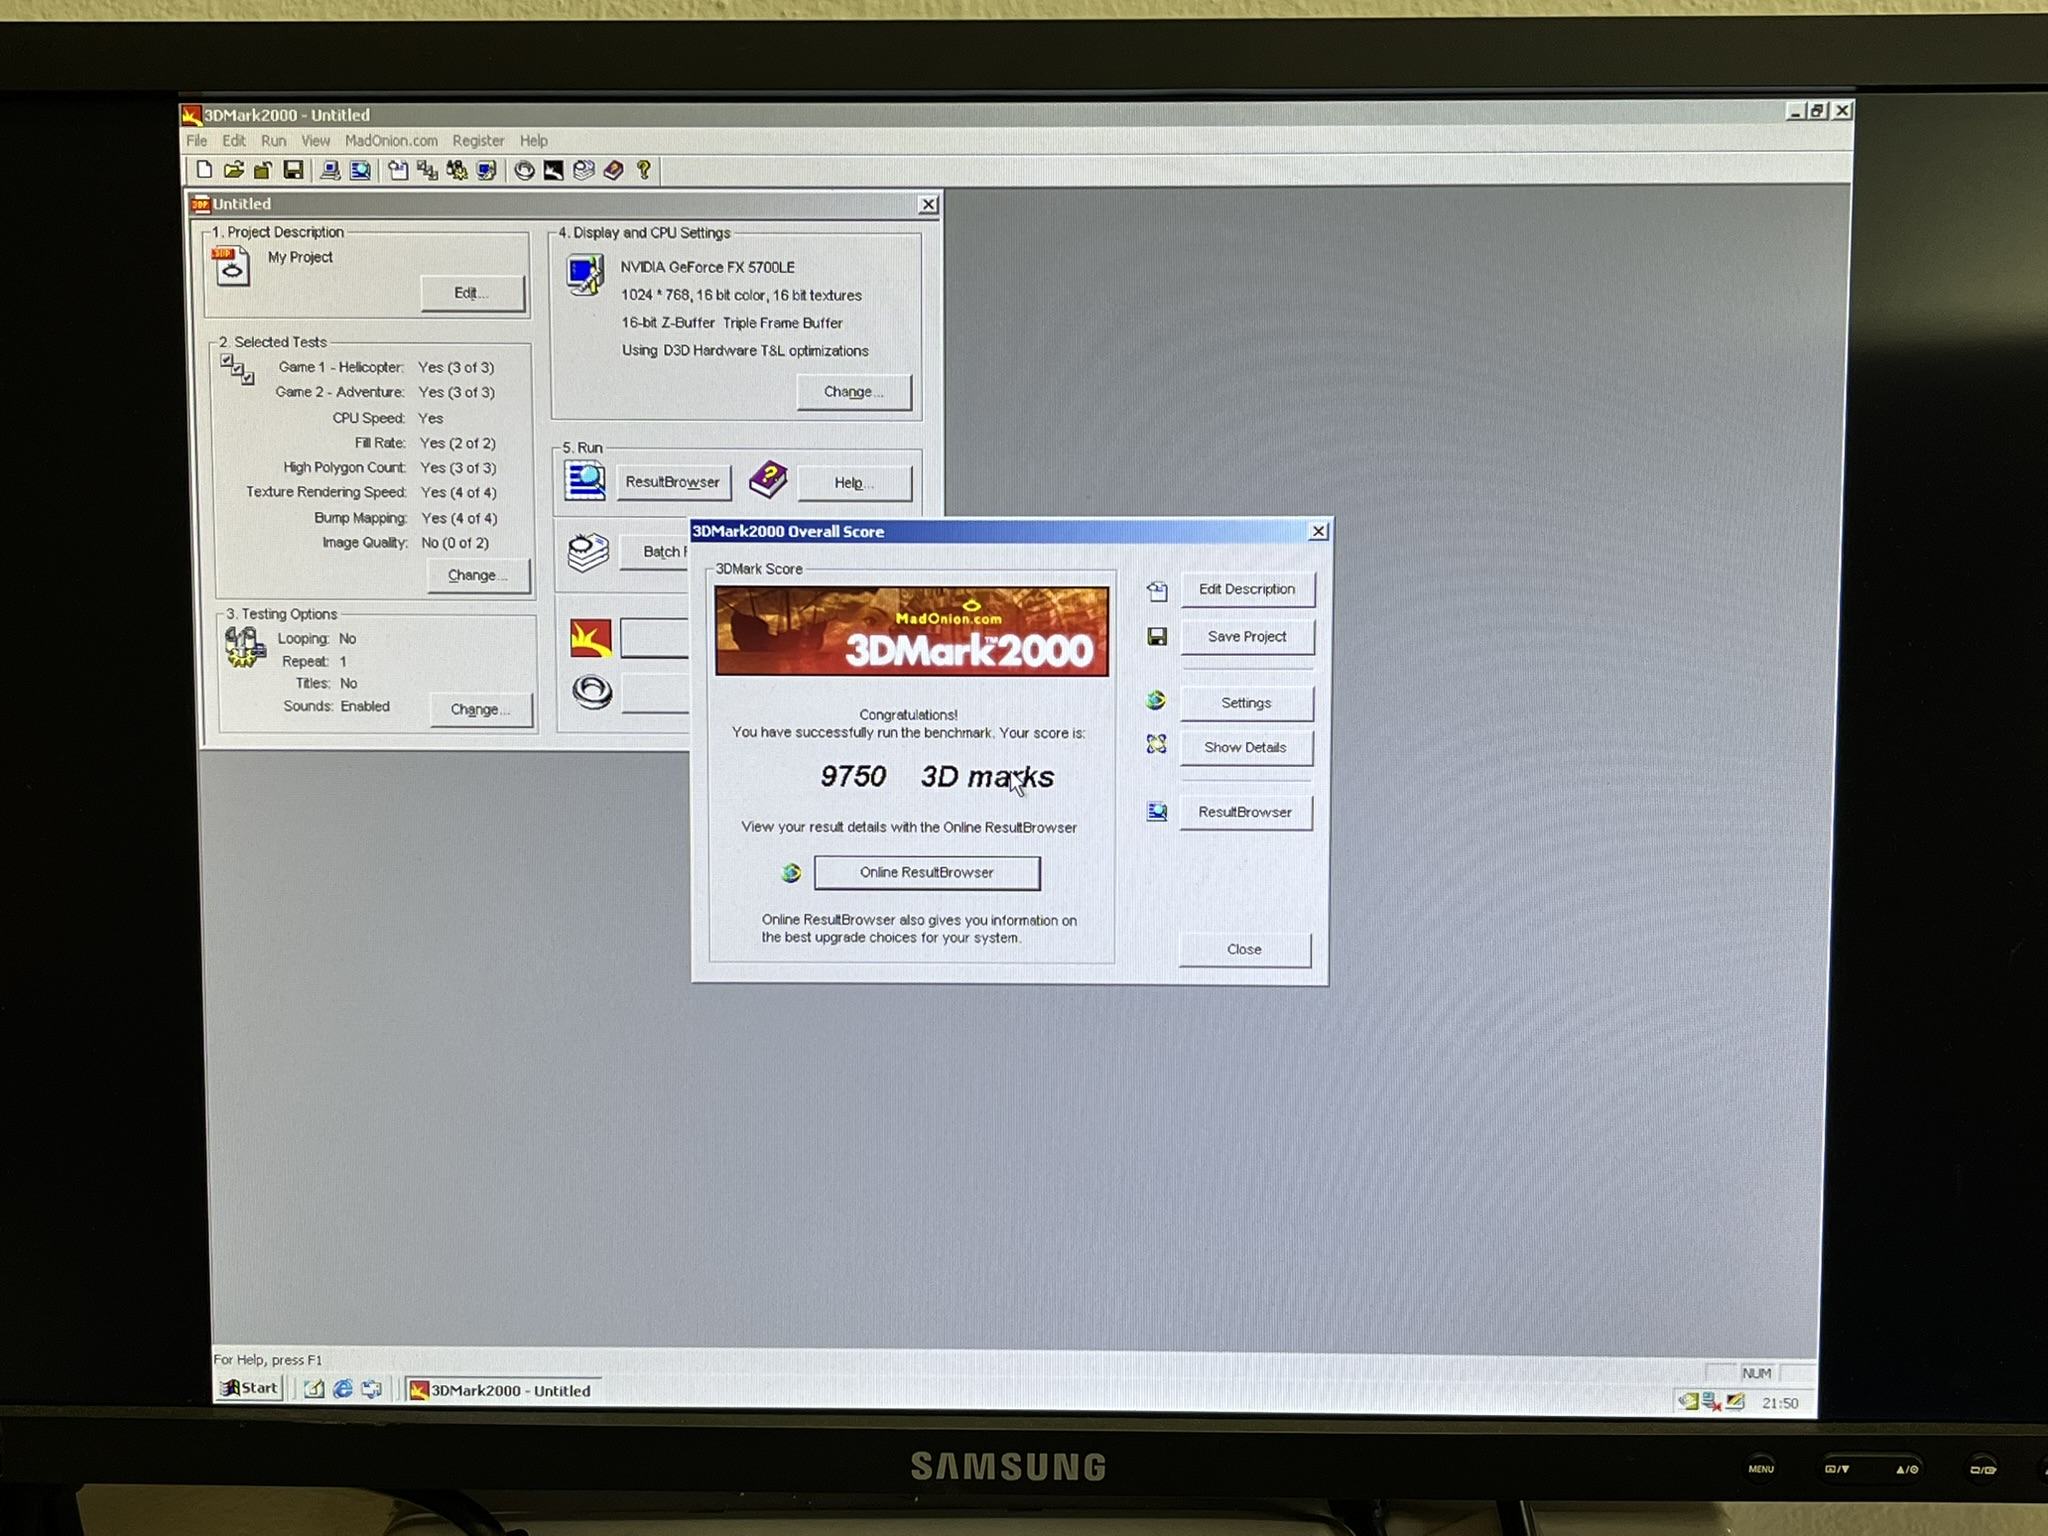Click the Internet Explorer quick launch icon
This screenshot has width=2048, height=1536.
tap(342, 1389)
